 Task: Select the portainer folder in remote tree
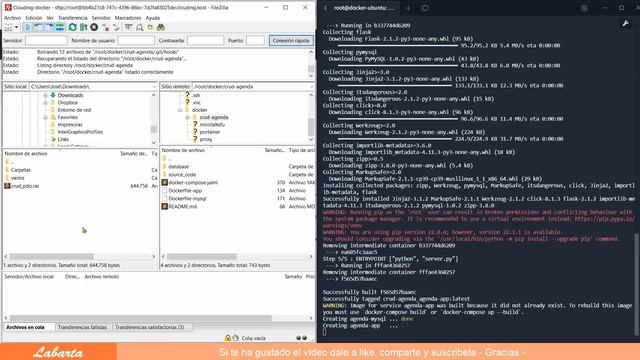(x=210, y=132)
